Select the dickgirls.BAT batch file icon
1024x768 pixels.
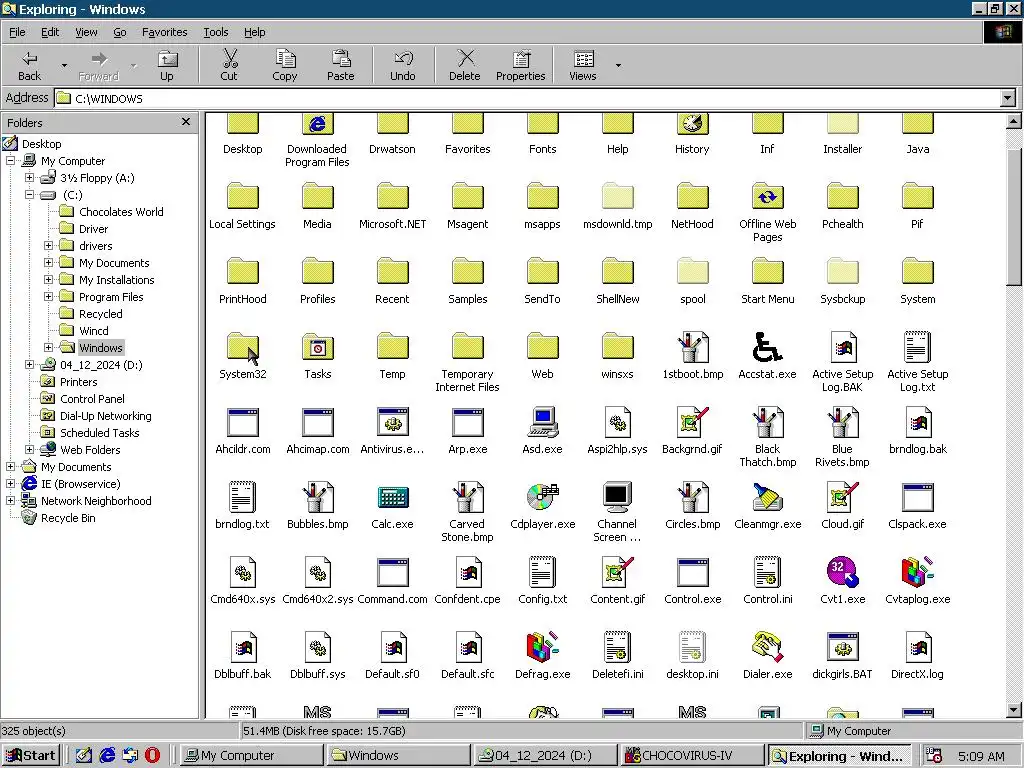(x=842, y=648)
